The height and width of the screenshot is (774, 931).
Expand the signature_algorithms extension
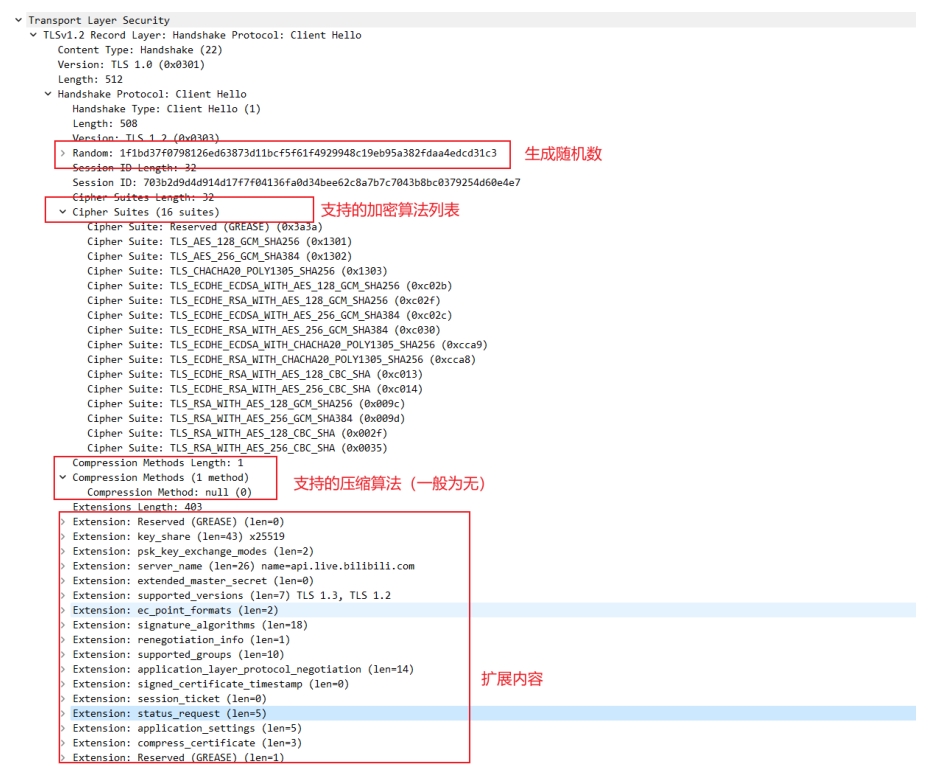point(63,625)
